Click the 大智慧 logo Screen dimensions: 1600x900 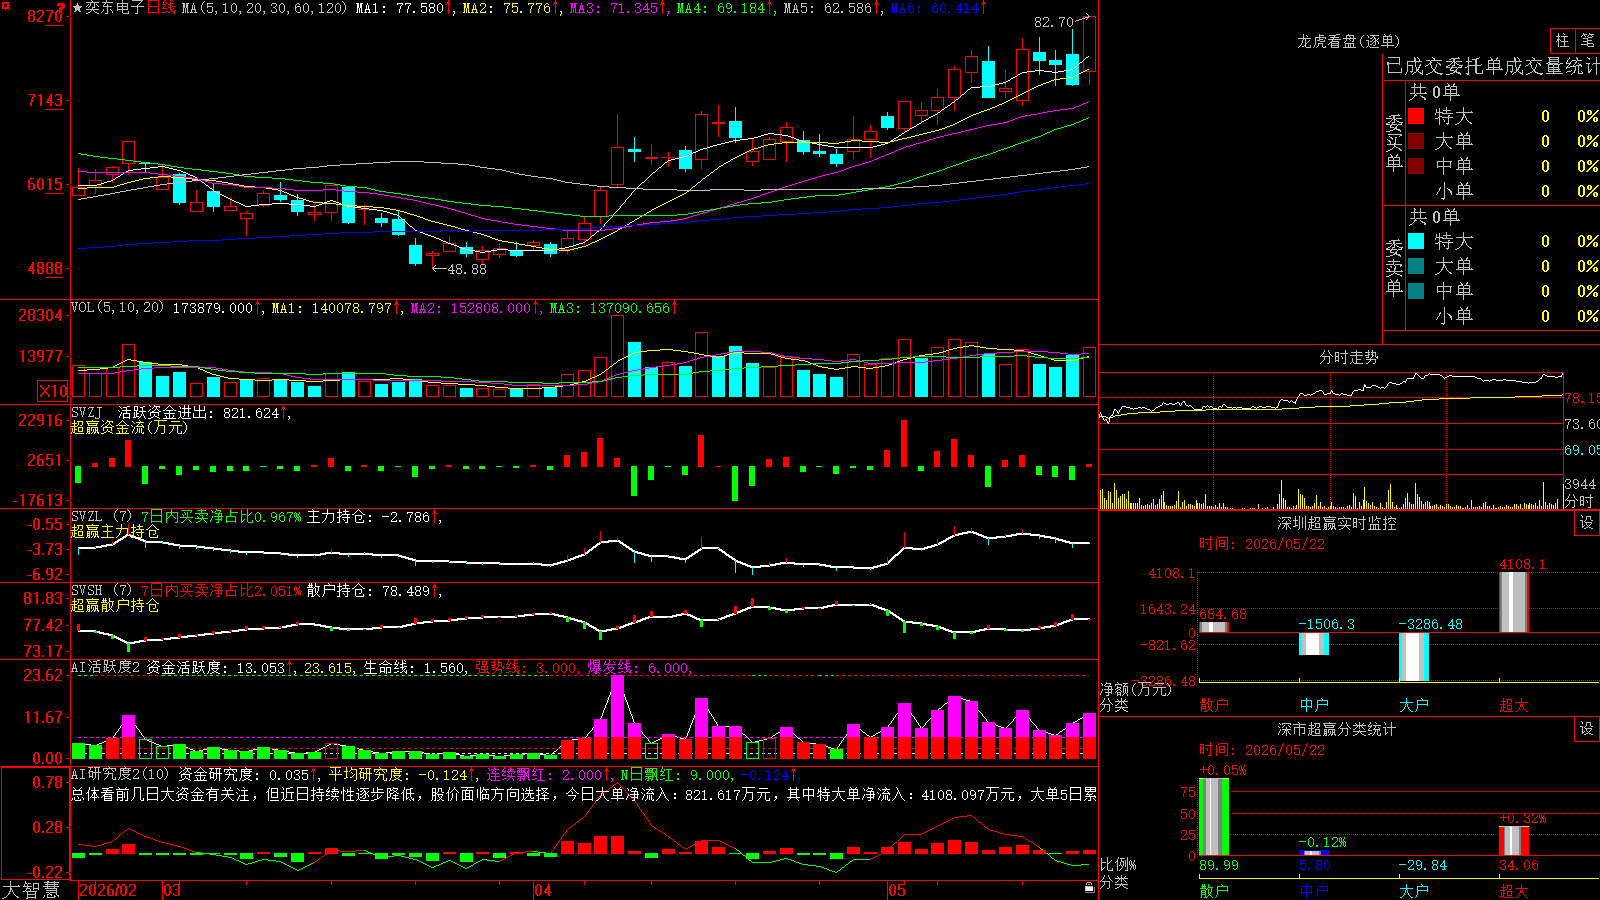pos(31,890)
